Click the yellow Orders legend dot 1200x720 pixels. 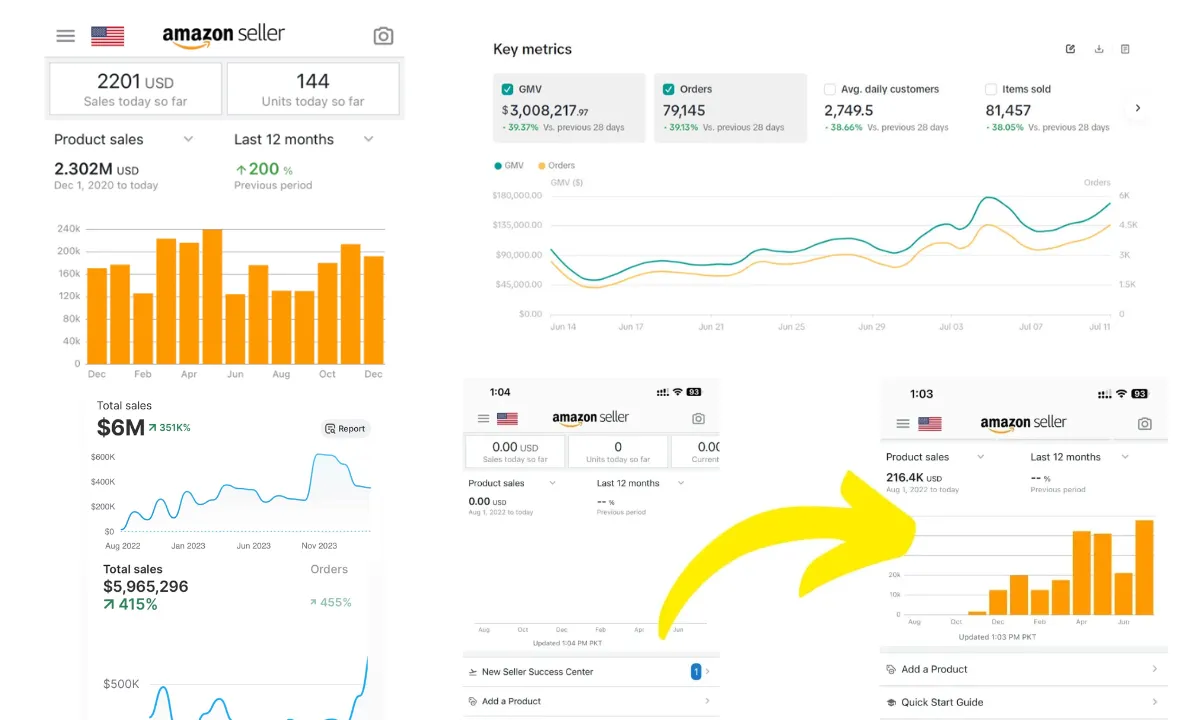[x=542, y=165]
